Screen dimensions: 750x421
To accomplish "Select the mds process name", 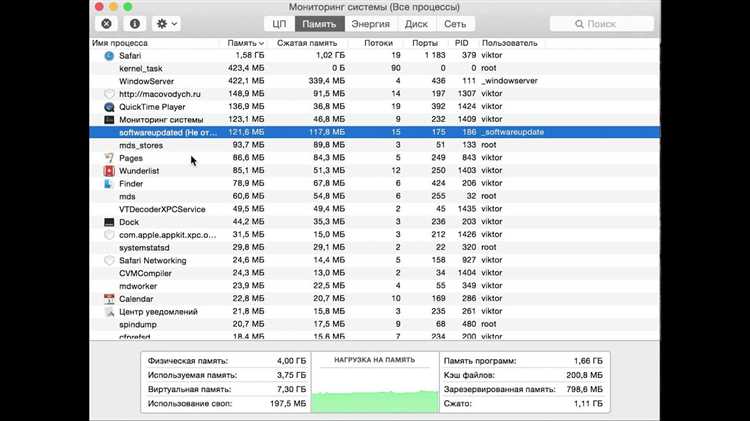I will pos(127,197).
